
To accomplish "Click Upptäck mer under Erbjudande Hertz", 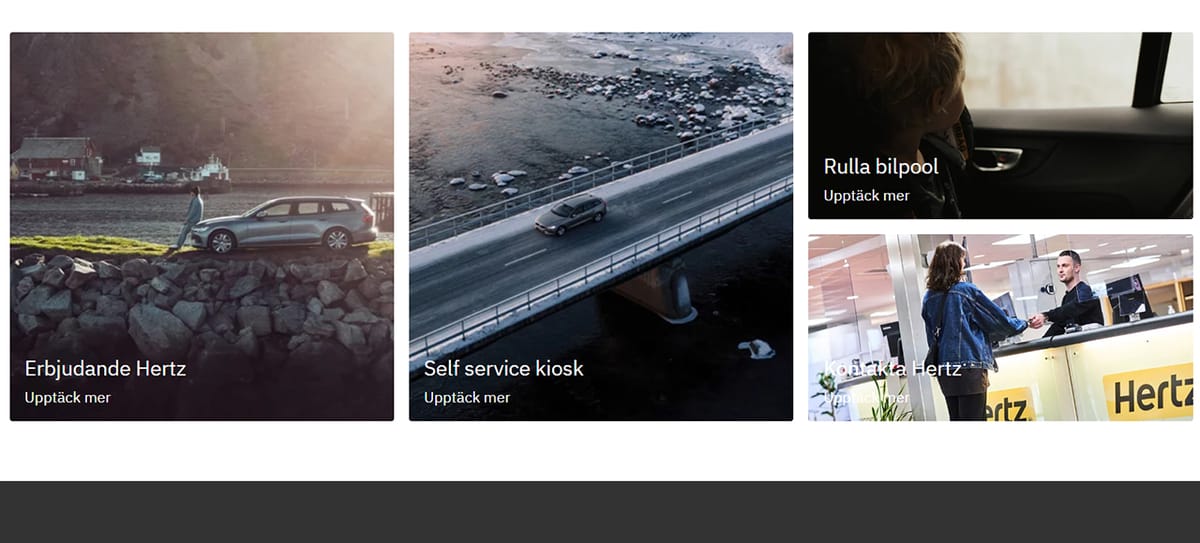I will point(67,398).
